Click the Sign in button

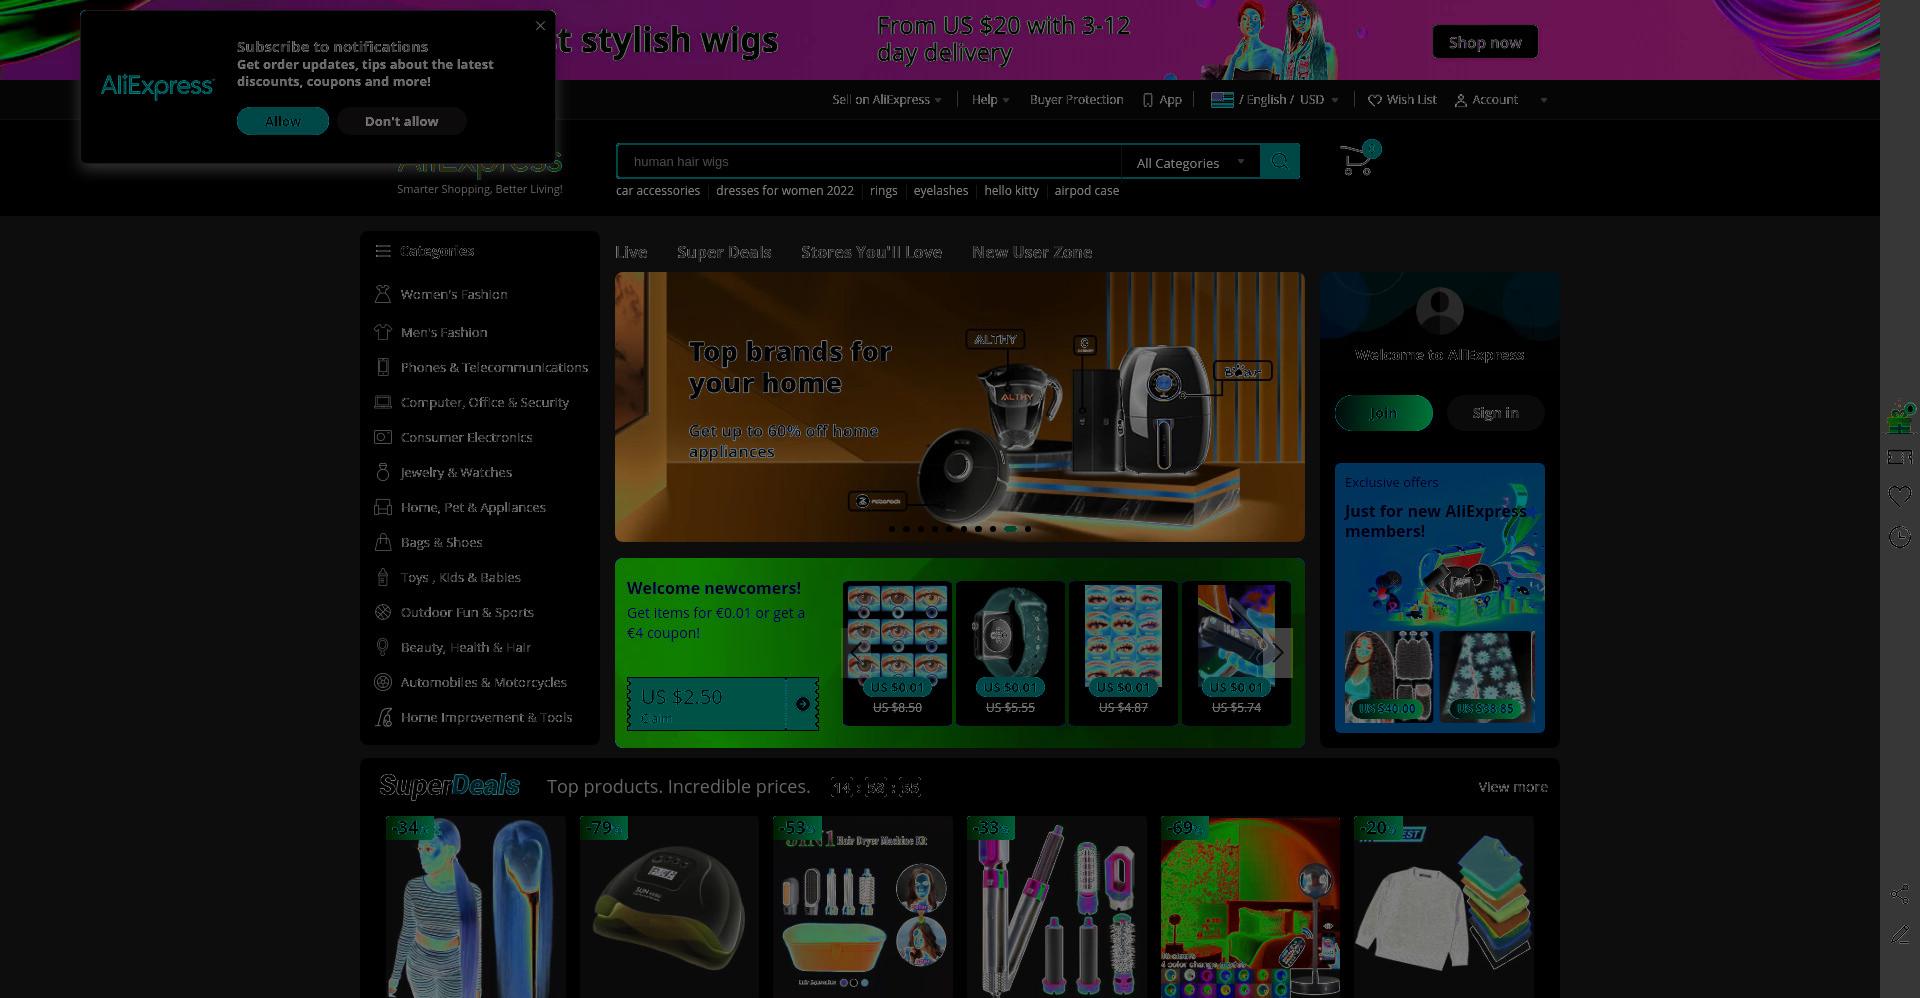pyautogui.click(x=1495, y=413)
